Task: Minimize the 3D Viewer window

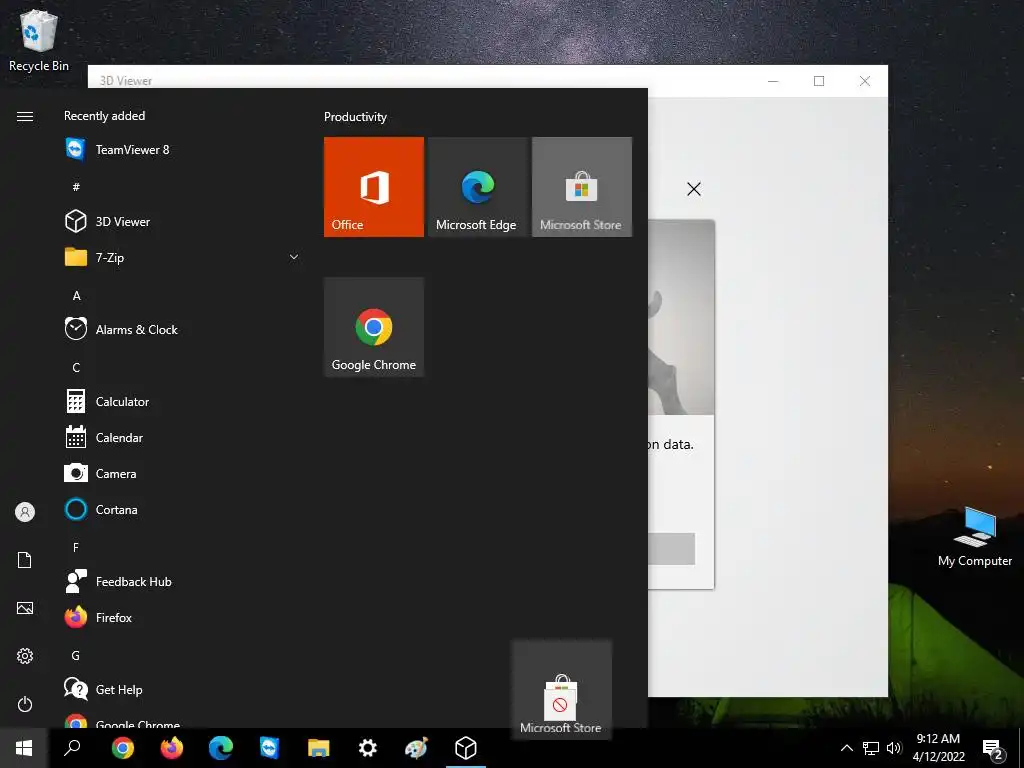Action: pyautogui.click(x=773, y=81)
